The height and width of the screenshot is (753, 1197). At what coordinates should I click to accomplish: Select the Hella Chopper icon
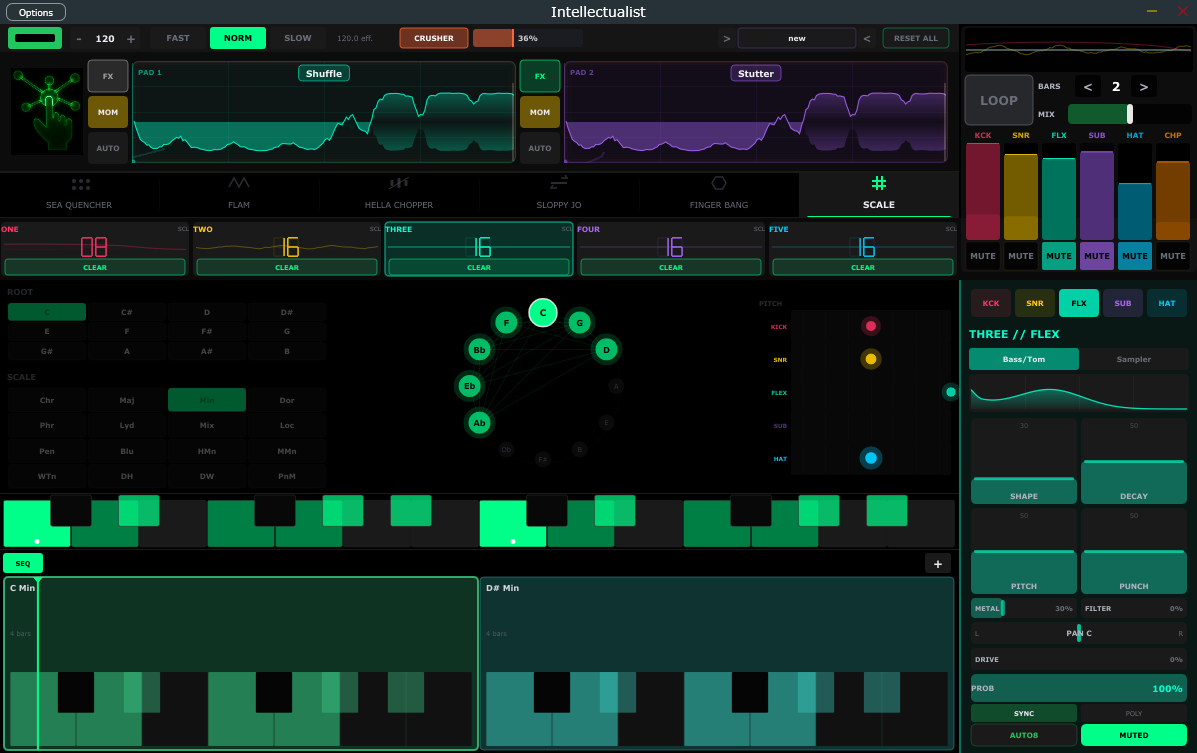coord(399,183)
